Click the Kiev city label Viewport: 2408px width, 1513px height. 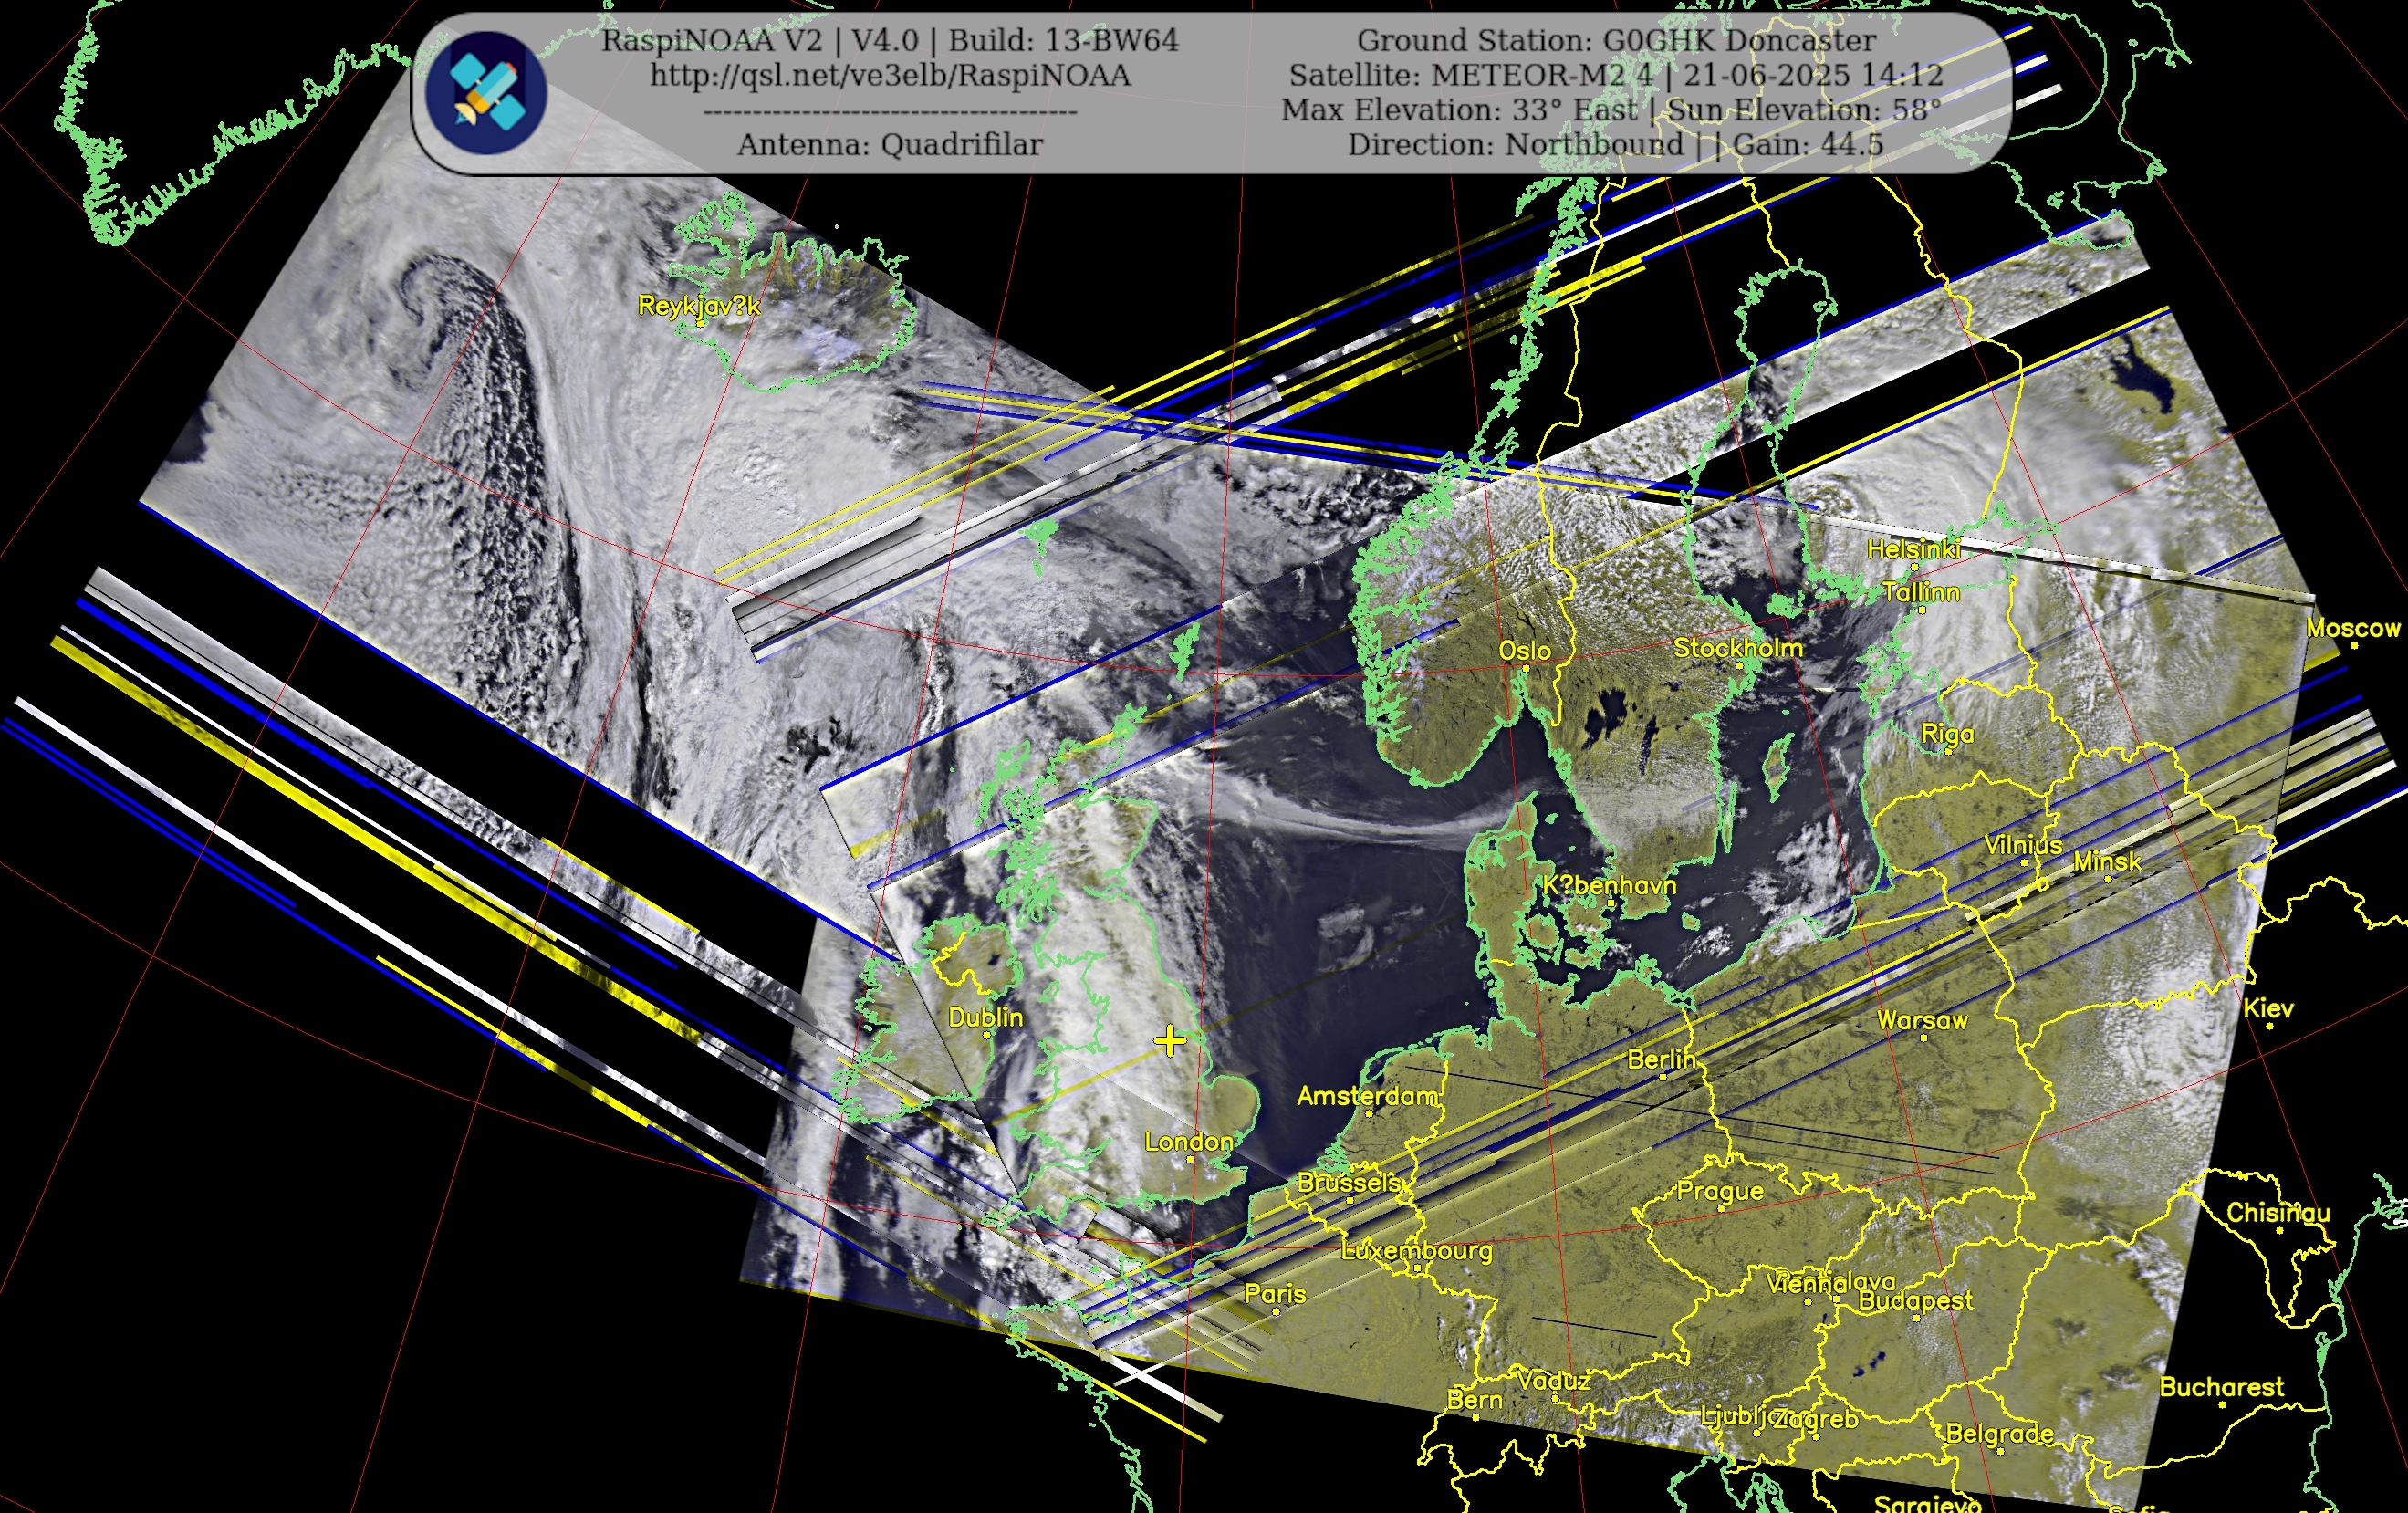pyautogui.click(x=2268, y=1008)
